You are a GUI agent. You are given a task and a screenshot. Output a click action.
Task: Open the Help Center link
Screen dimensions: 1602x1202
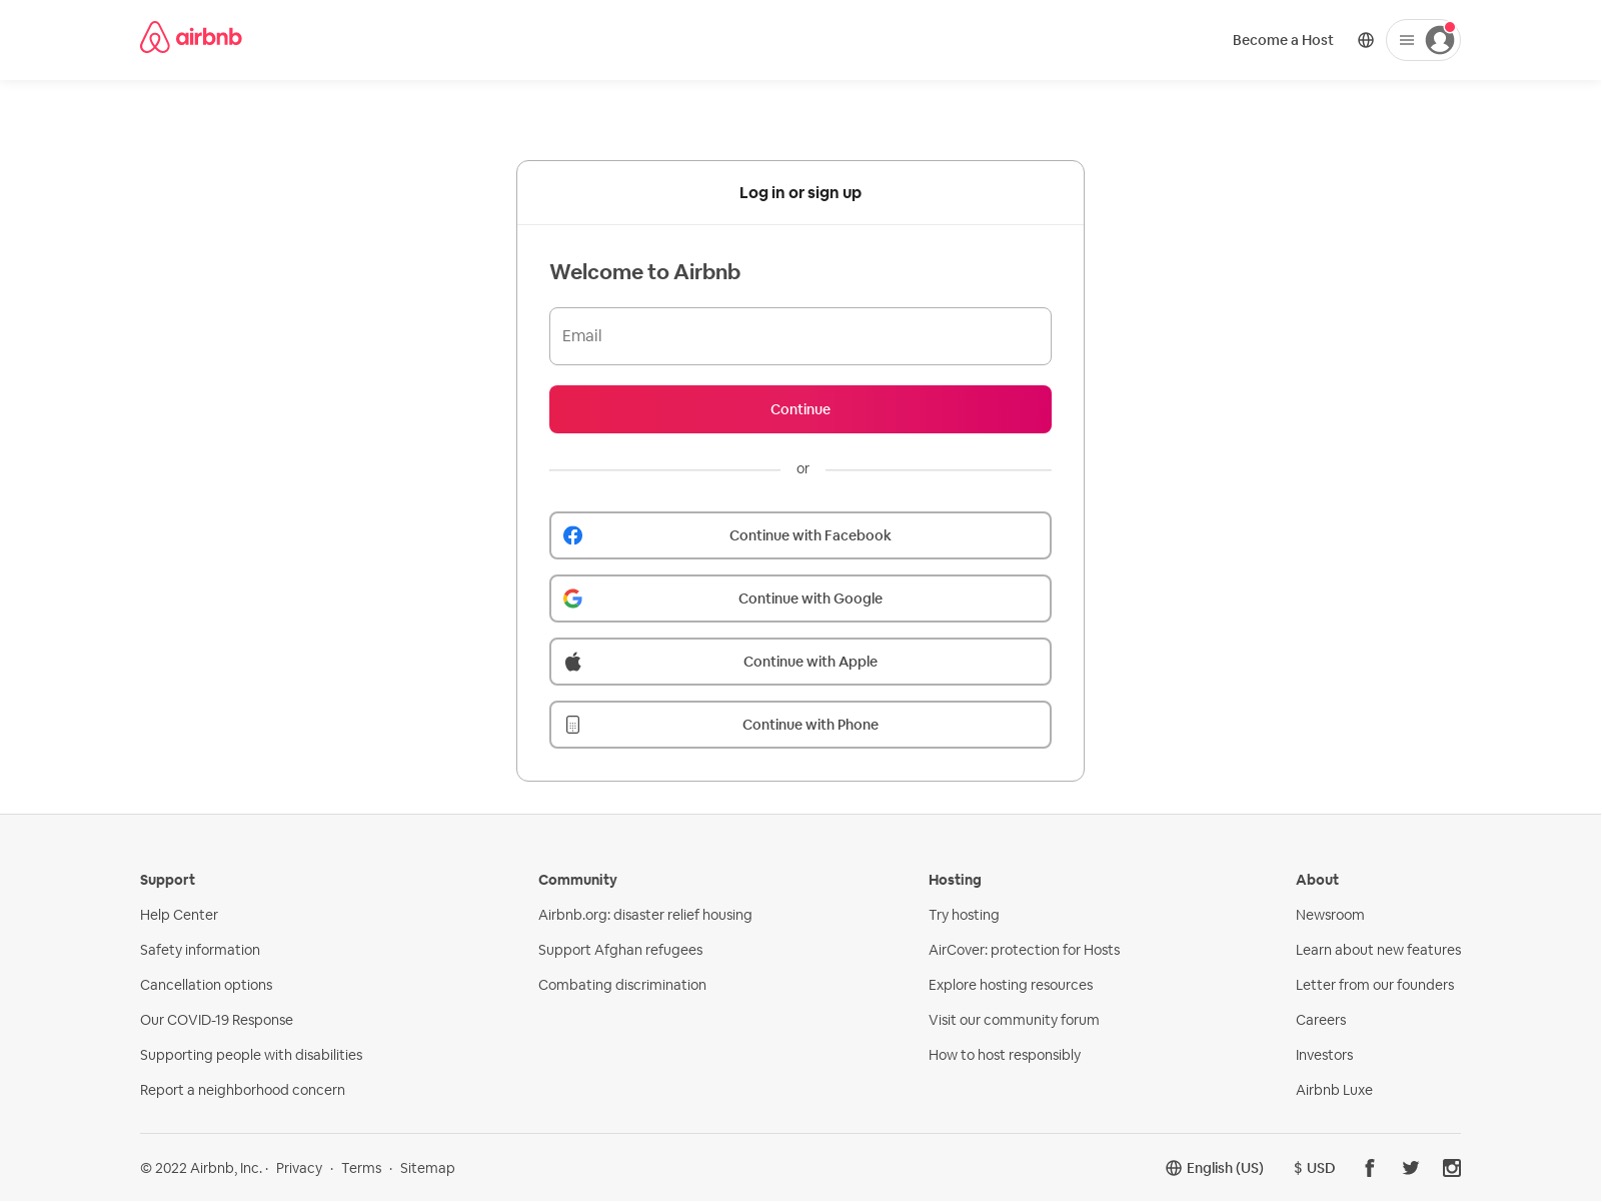(x=179, y=915)
